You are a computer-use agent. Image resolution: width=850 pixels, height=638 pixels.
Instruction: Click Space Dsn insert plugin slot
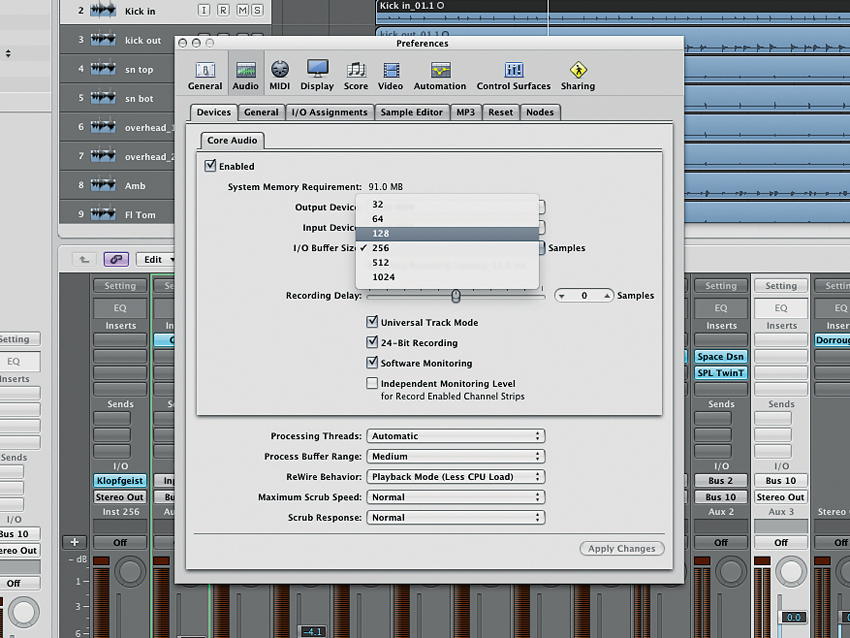click(x=720, y=357)
